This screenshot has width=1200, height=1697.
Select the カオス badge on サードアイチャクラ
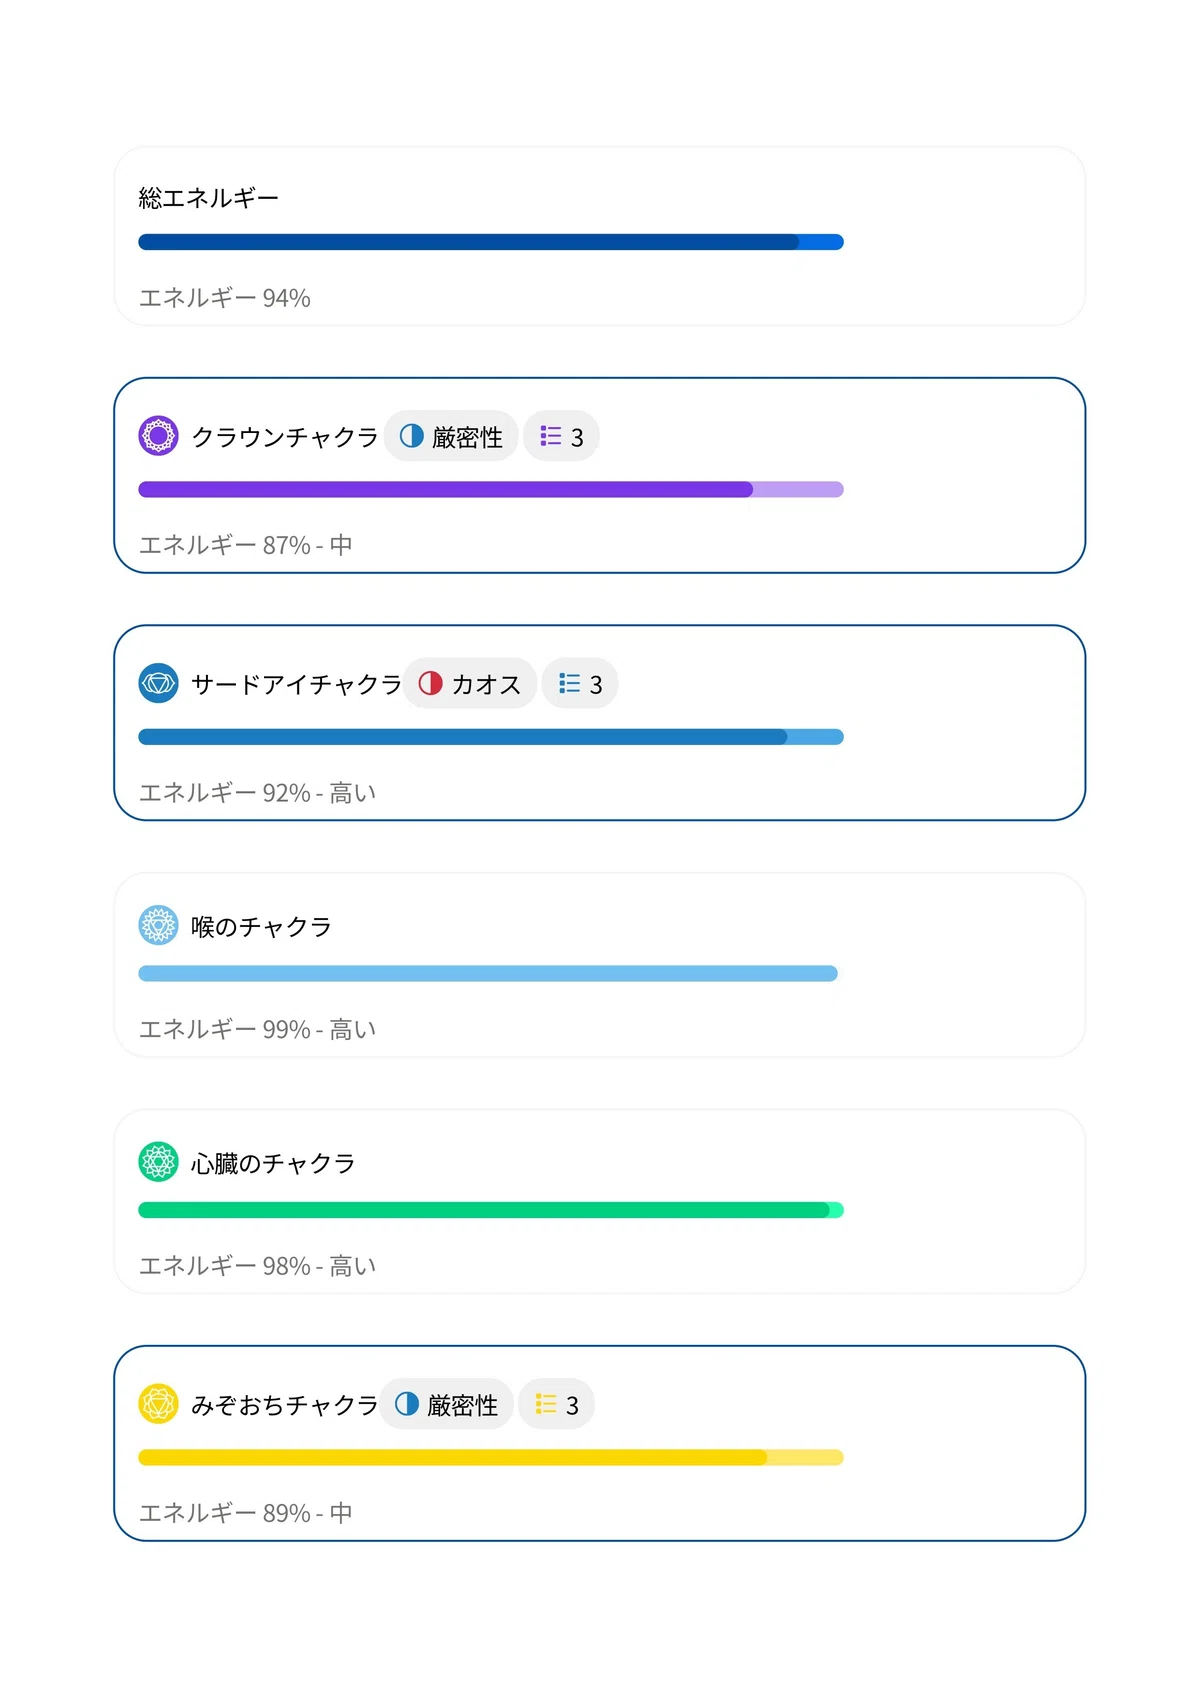click(x=470, y=683)
